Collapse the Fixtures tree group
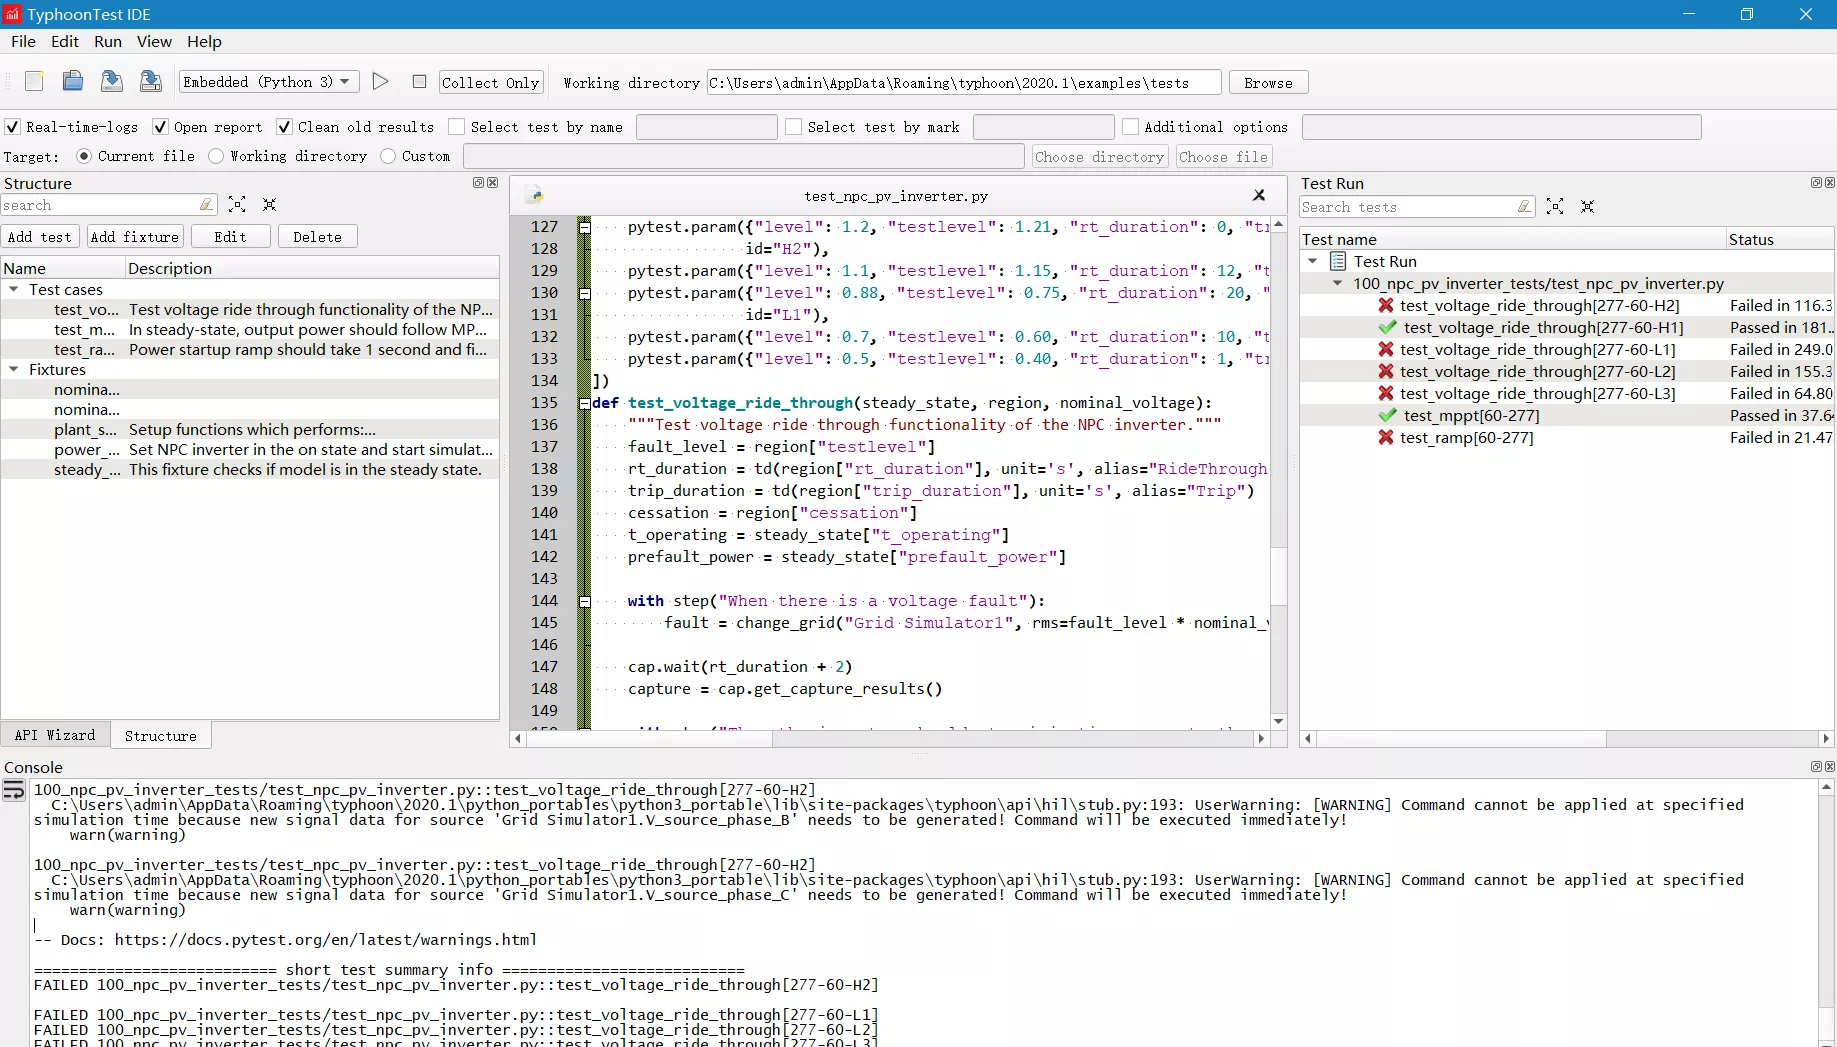 14,369
